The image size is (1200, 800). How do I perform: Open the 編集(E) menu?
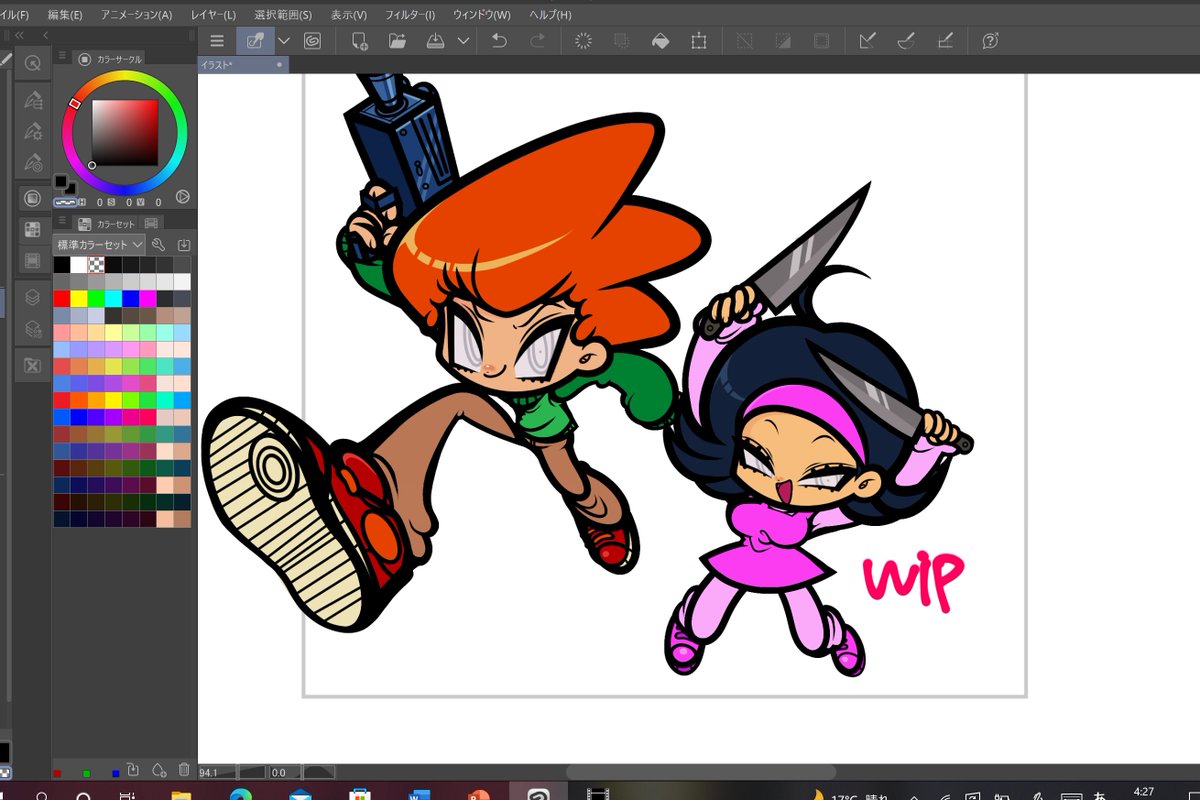tap(65, 15)
